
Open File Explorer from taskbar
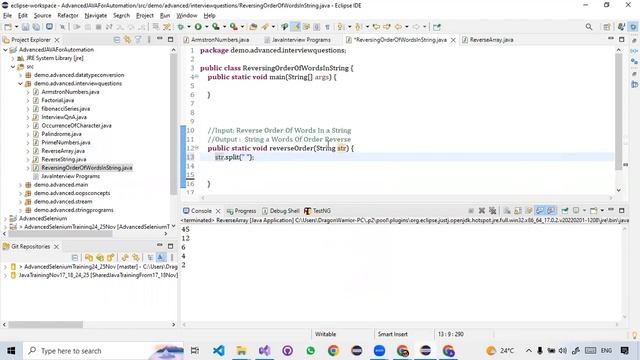(x=241, y=351)
